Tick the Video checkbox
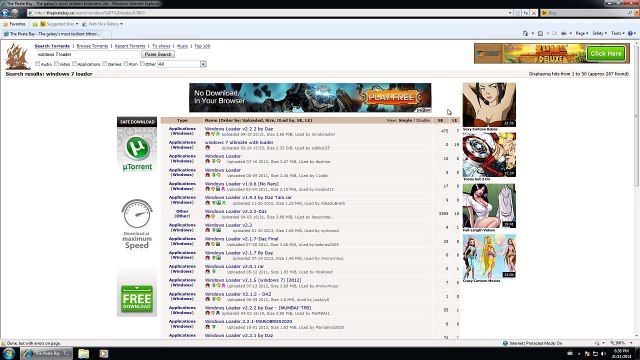Viewport: 640px width, 360px height. pyautogui.click(x=56, y=64)
